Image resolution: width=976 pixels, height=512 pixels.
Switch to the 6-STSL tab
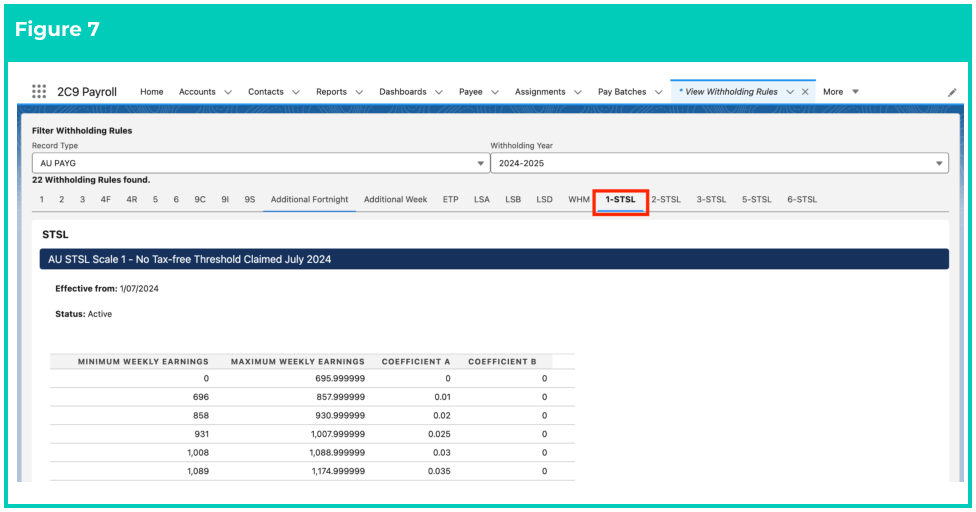pyautogui.click(x=802, y=200)
